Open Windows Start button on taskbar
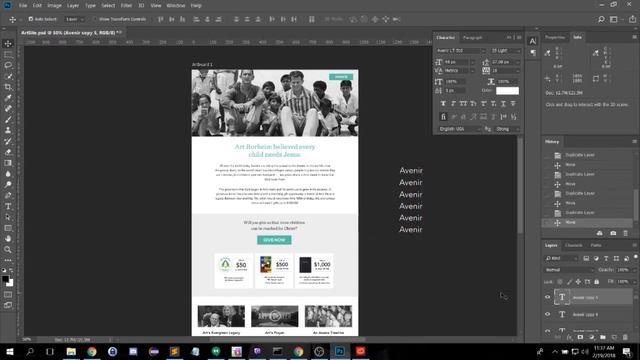The height and width of the screenshot is (360, 640). tap(9, 351)
